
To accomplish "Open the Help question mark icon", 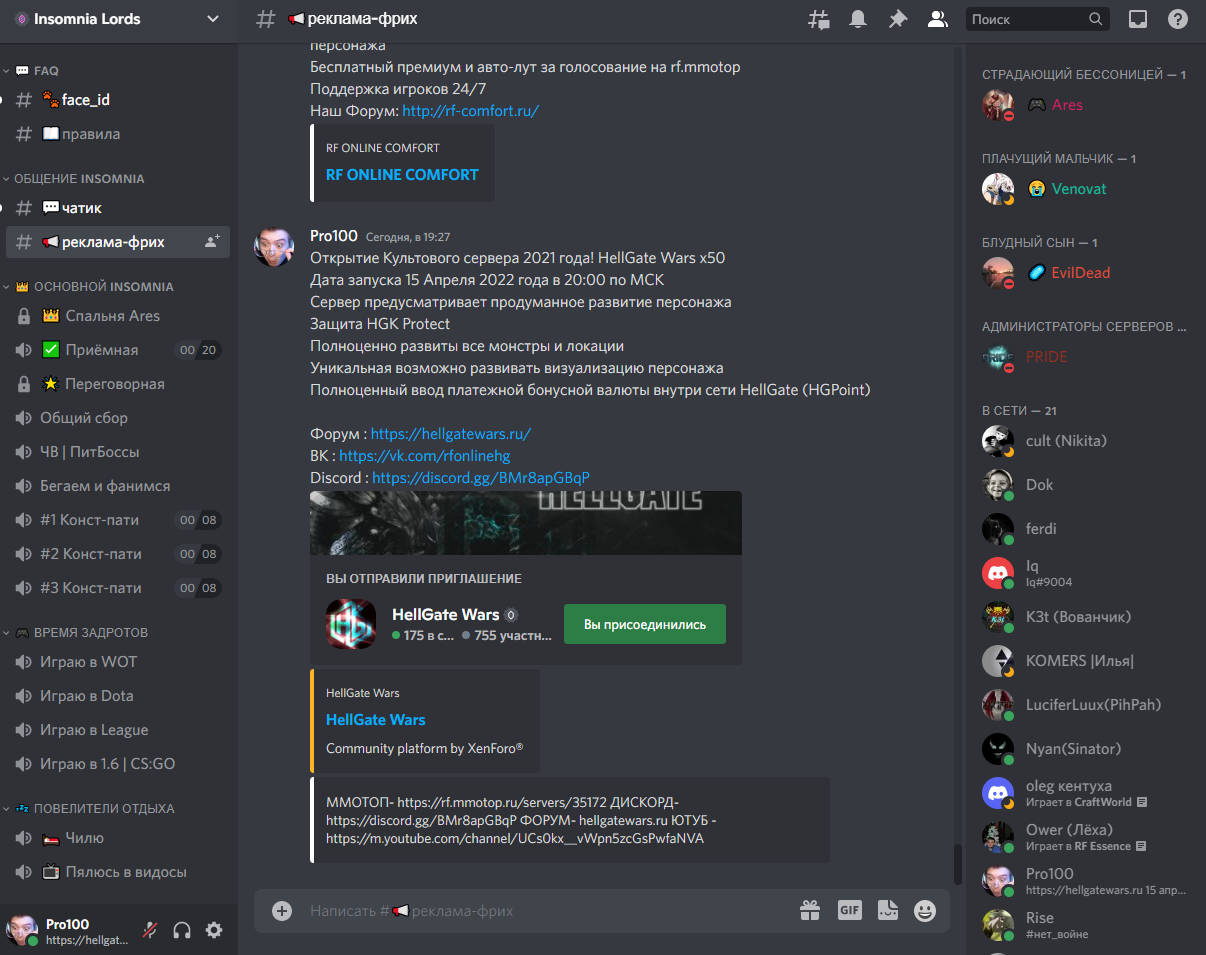I will point(1178,19).
